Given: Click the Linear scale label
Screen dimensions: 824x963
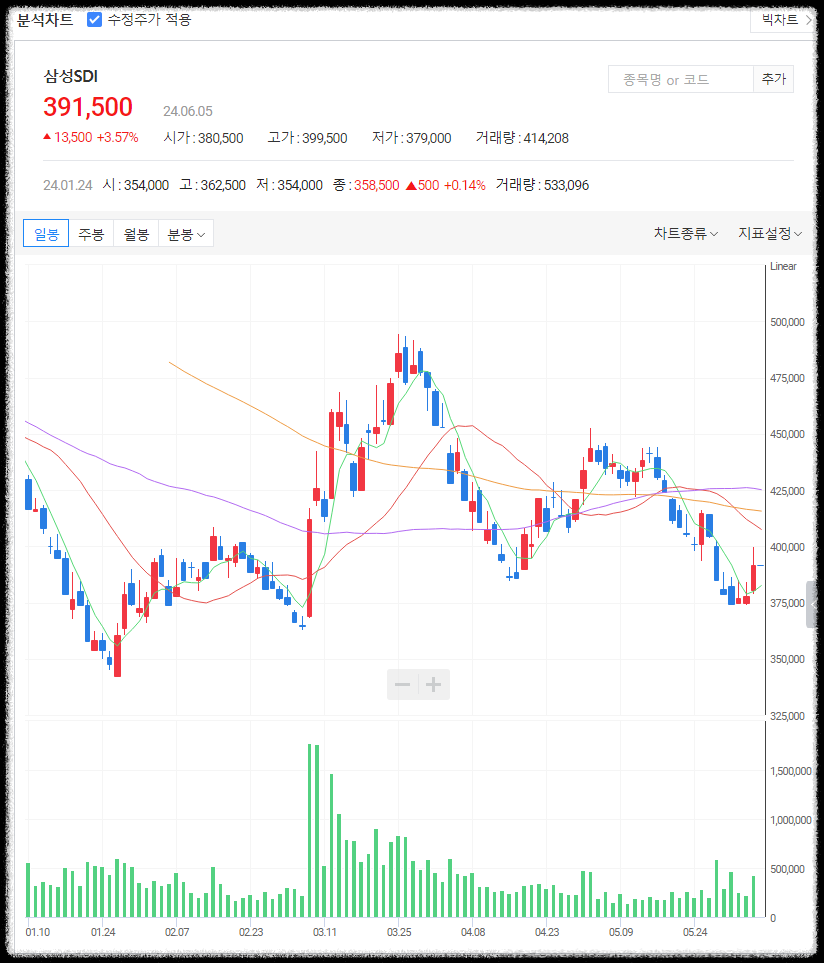Looking at the screenshot, I should (783, 266).
